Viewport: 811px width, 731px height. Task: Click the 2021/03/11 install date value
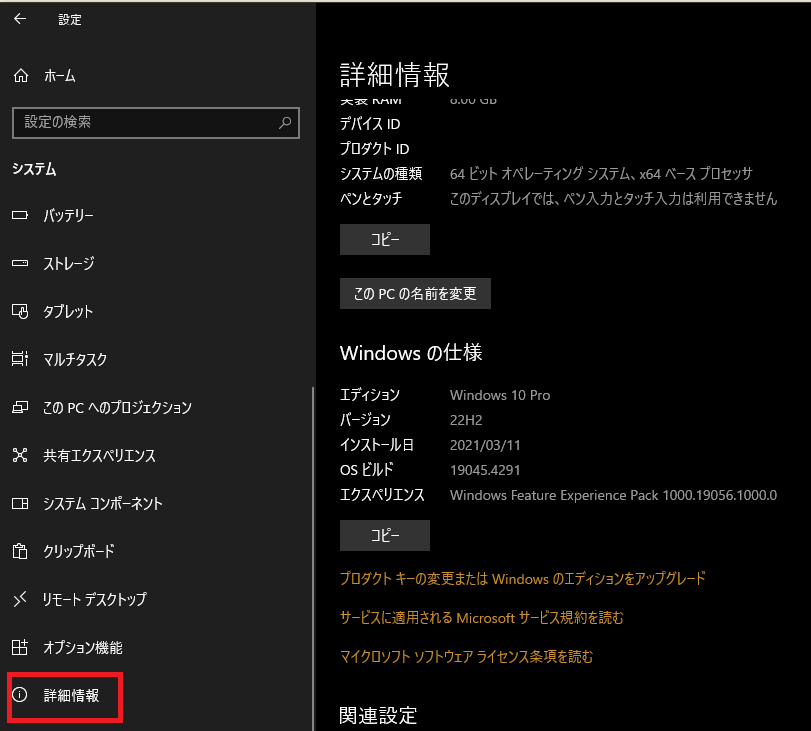(x=485, y=445)
